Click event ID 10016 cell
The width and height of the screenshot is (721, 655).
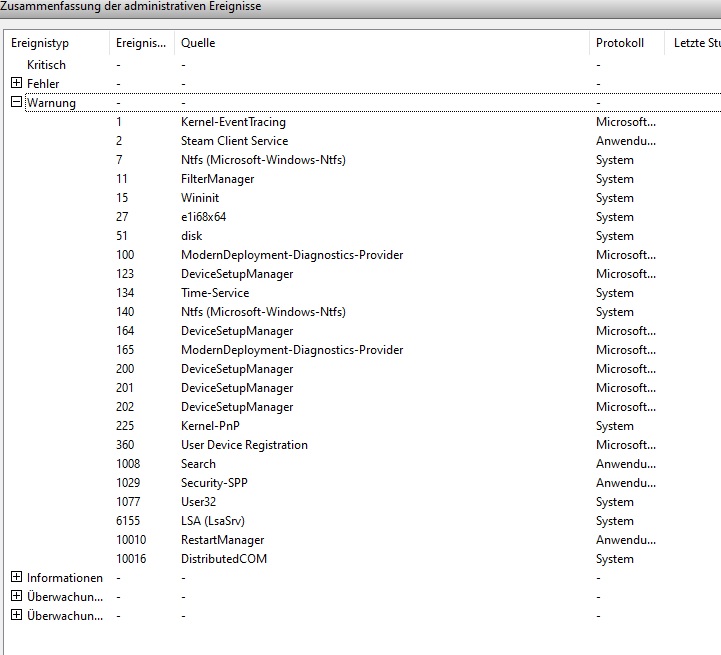(x=131, y=559)
